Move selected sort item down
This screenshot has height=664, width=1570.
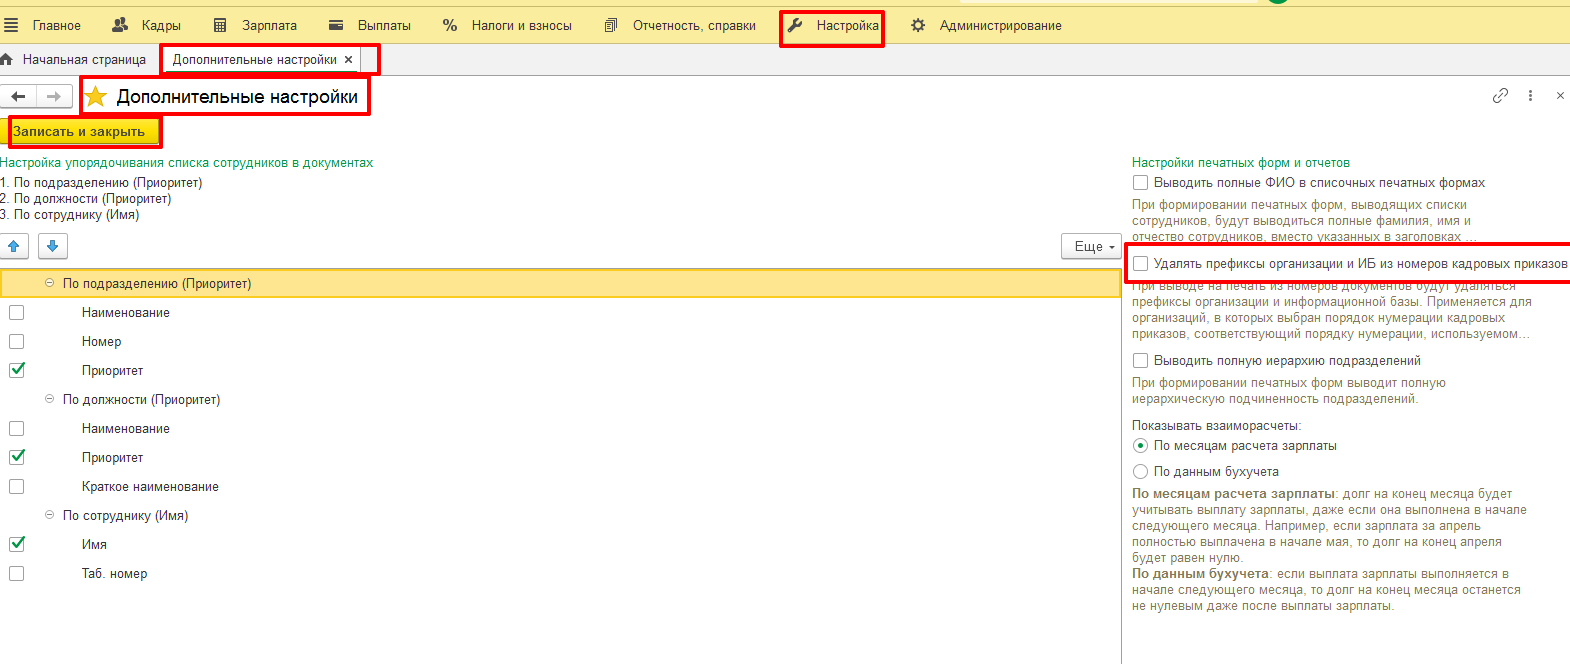point(53,246)
